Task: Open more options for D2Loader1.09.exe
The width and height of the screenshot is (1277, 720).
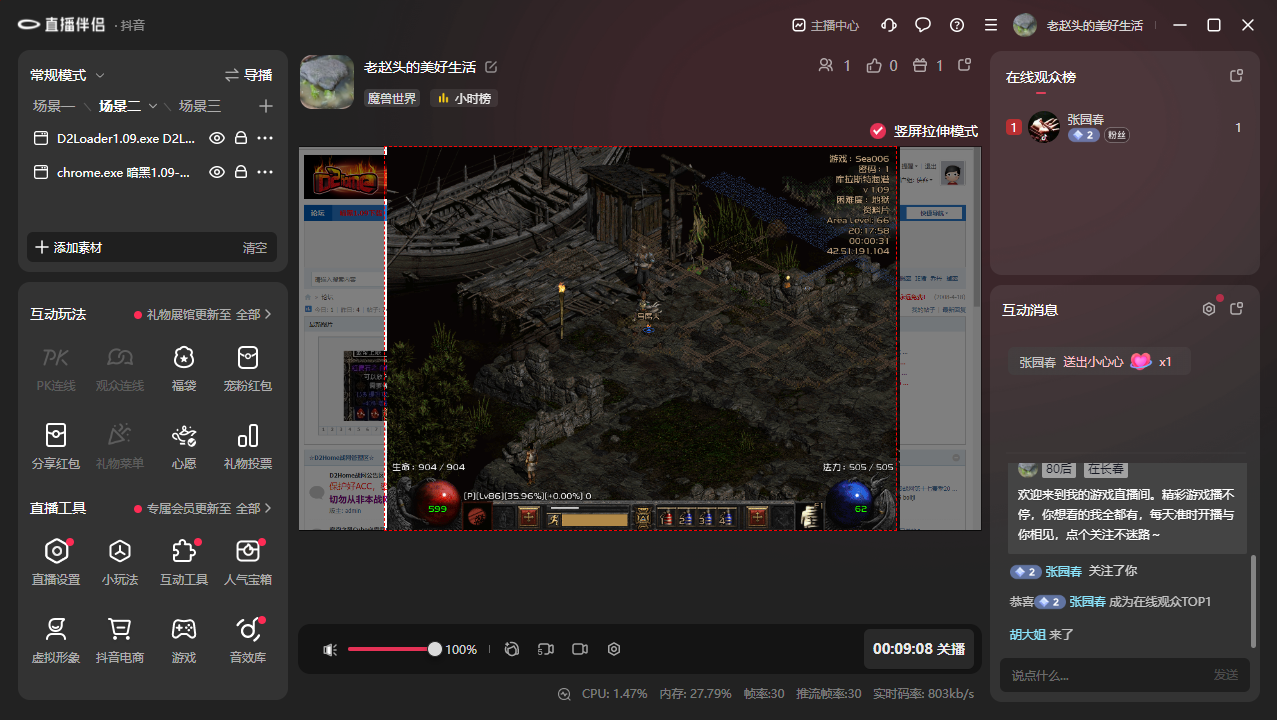Action: coord(265,138)
